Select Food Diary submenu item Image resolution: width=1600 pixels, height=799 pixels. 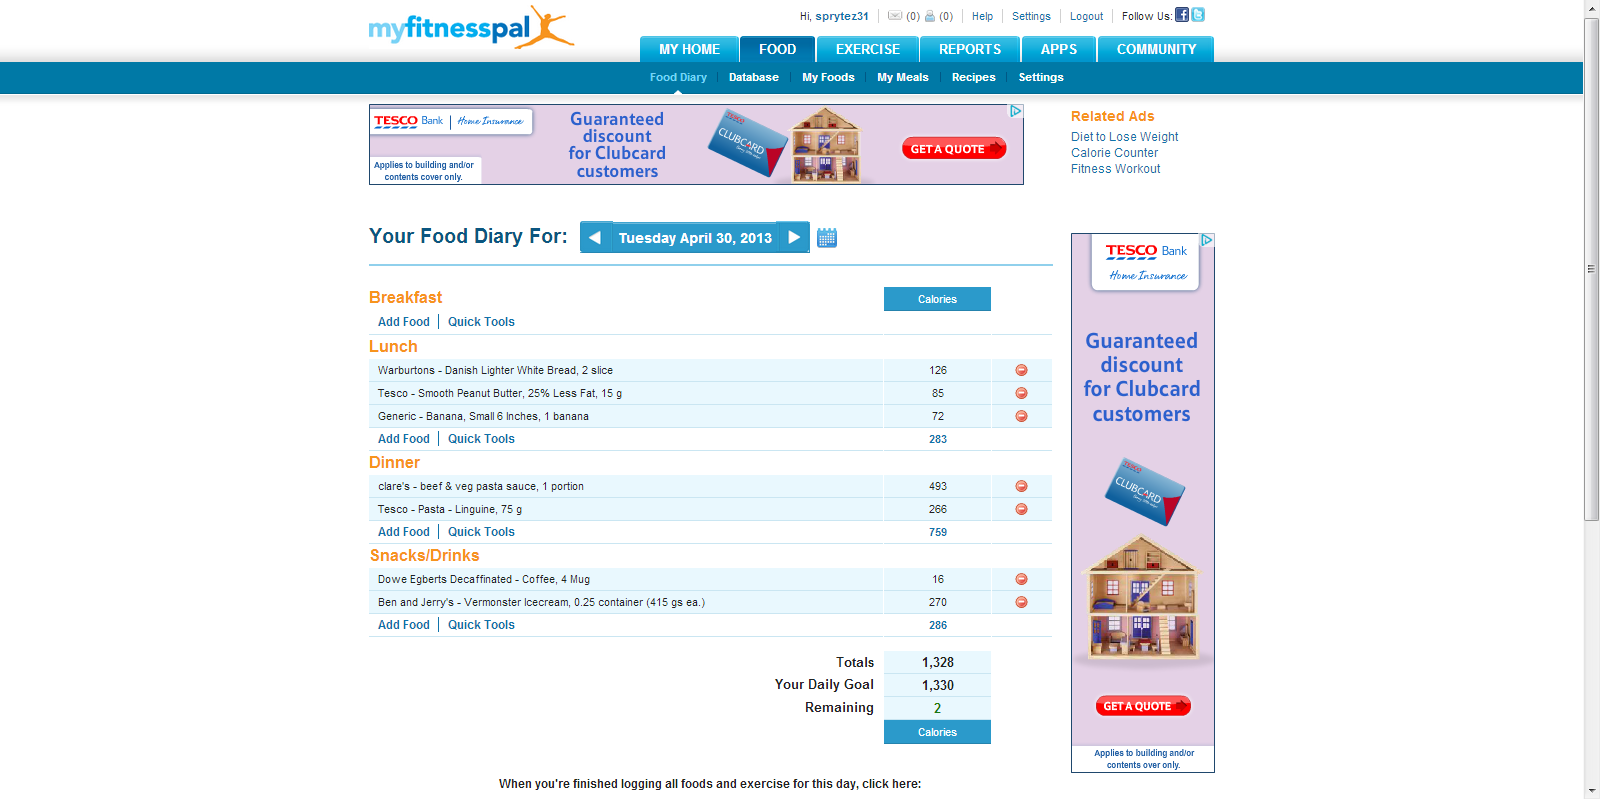(678, 77)
